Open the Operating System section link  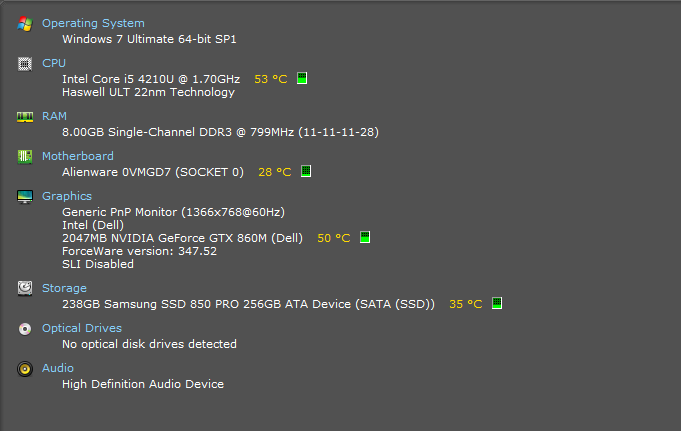[93, 23]
